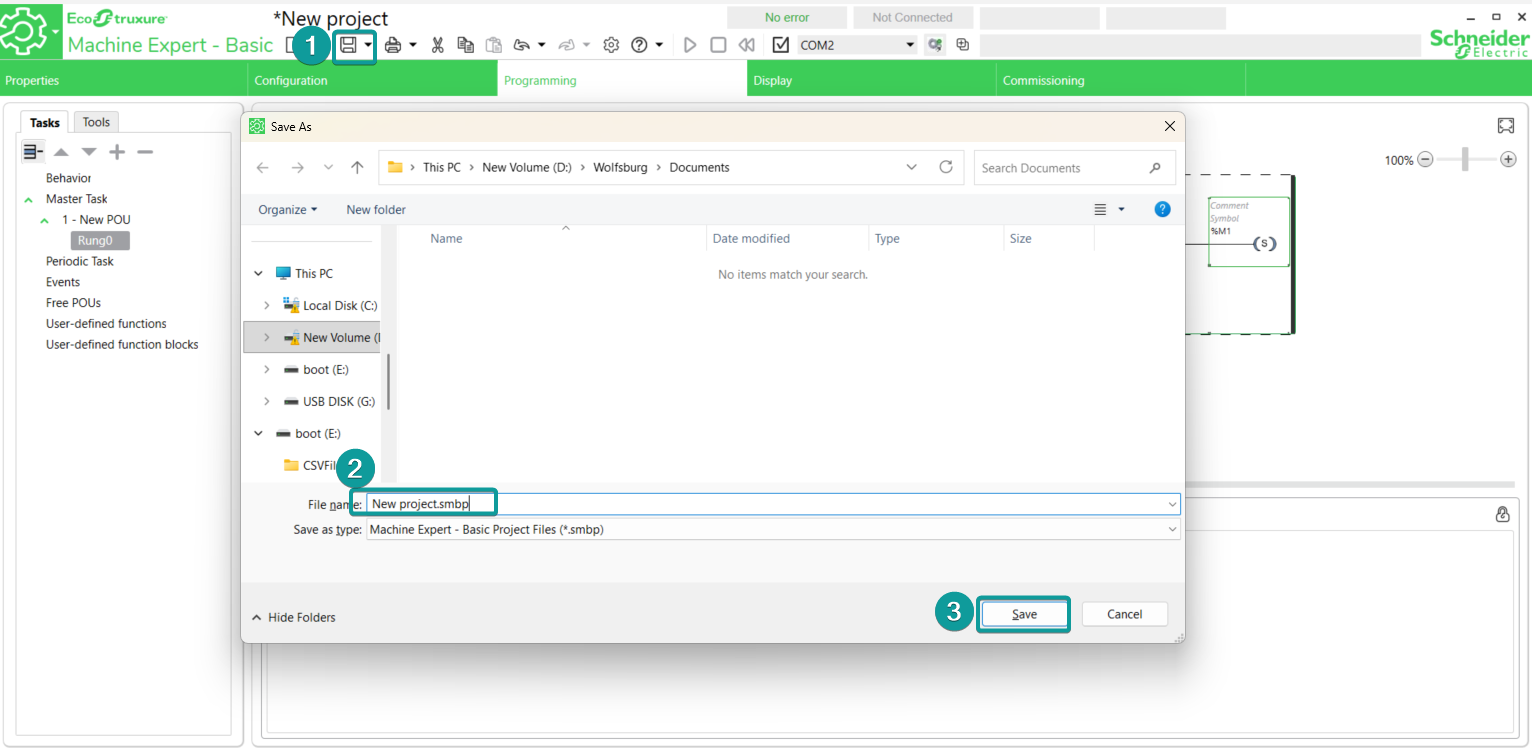1532x749 pixels.
Task: Click the zoom slider handle near 100%
Action: pos(1465,159)
